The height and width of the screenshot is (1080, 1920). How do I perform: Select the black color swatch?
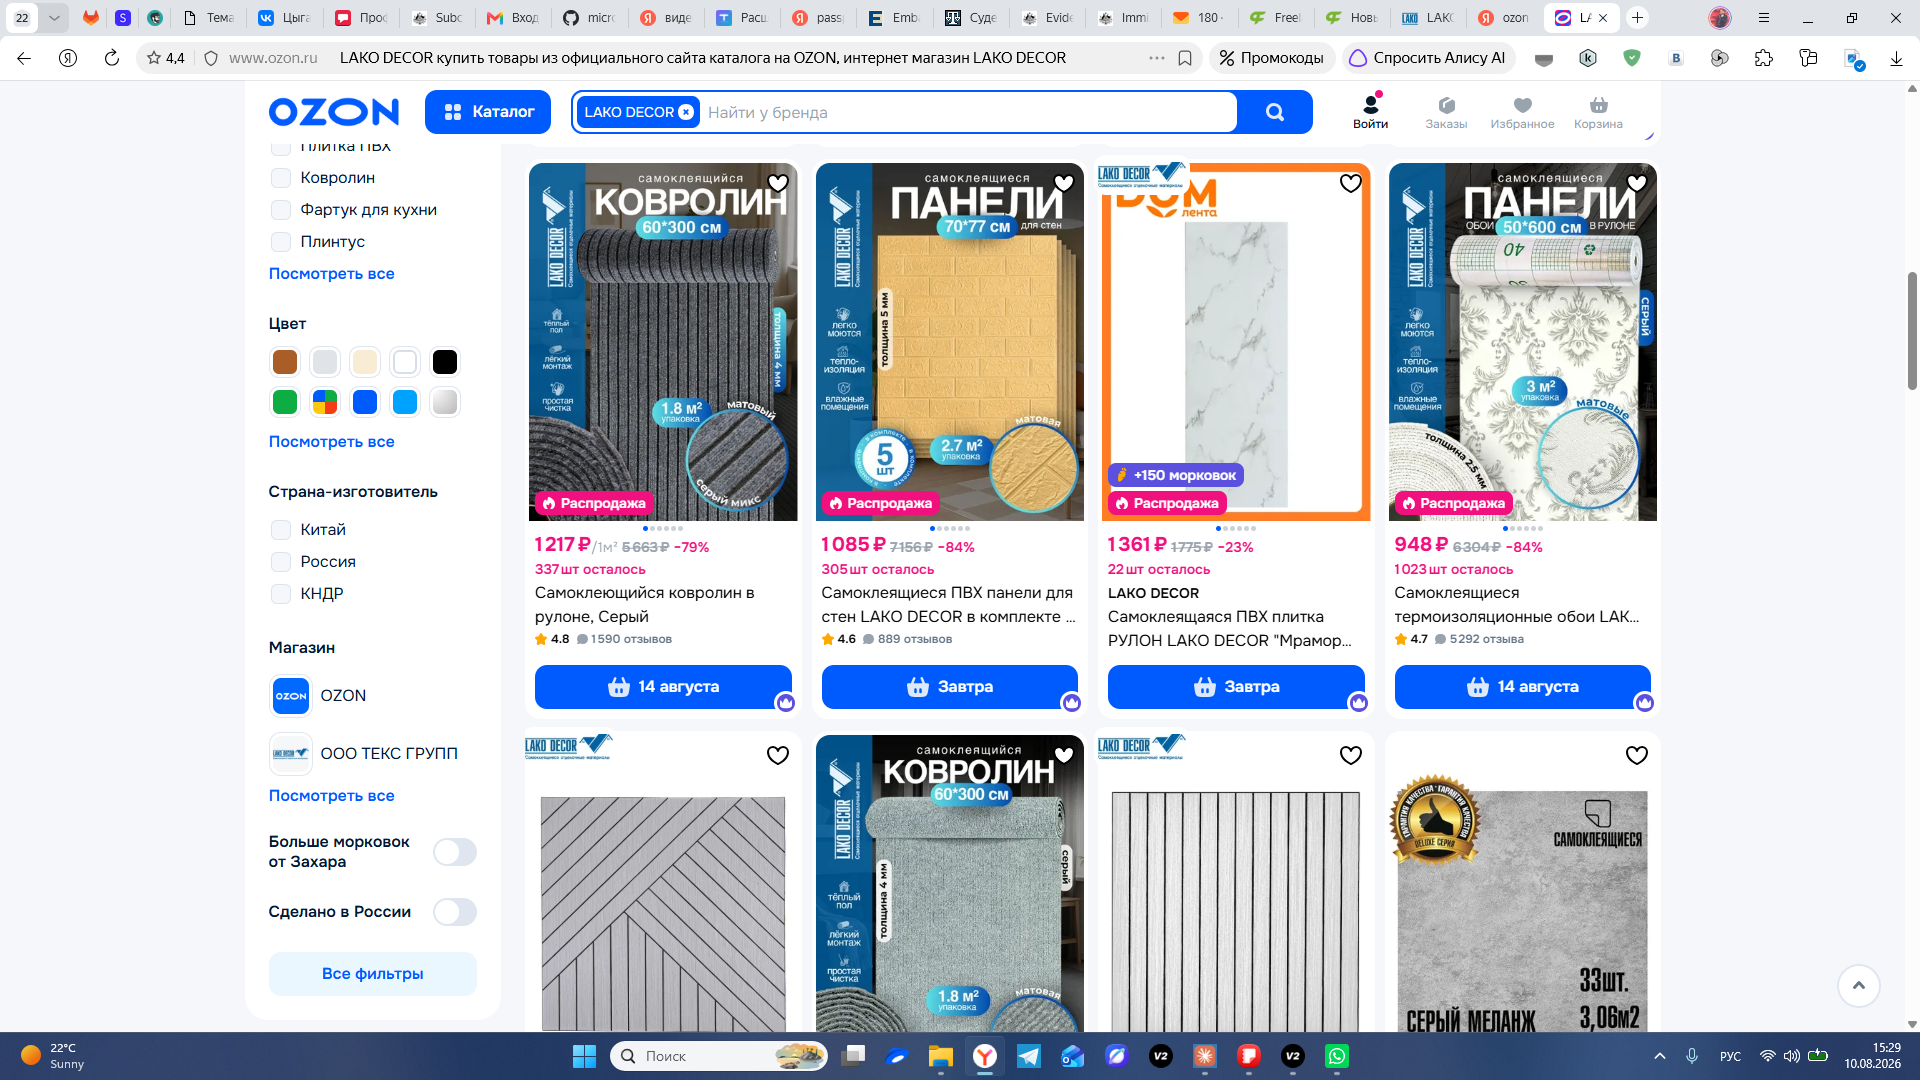[x=445, y=362]
